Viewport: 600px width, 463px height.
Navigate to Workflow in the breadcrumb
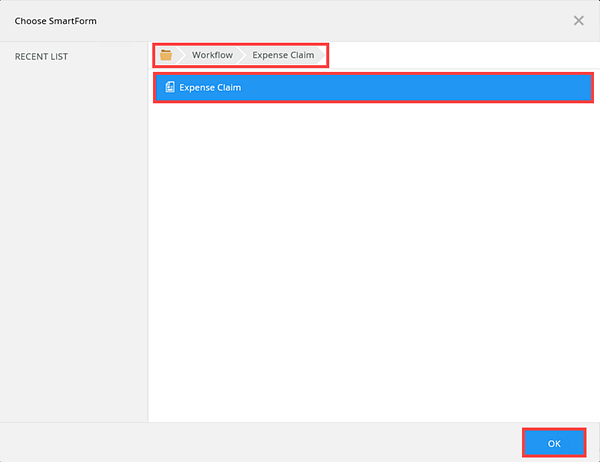[x=212, y=55]
